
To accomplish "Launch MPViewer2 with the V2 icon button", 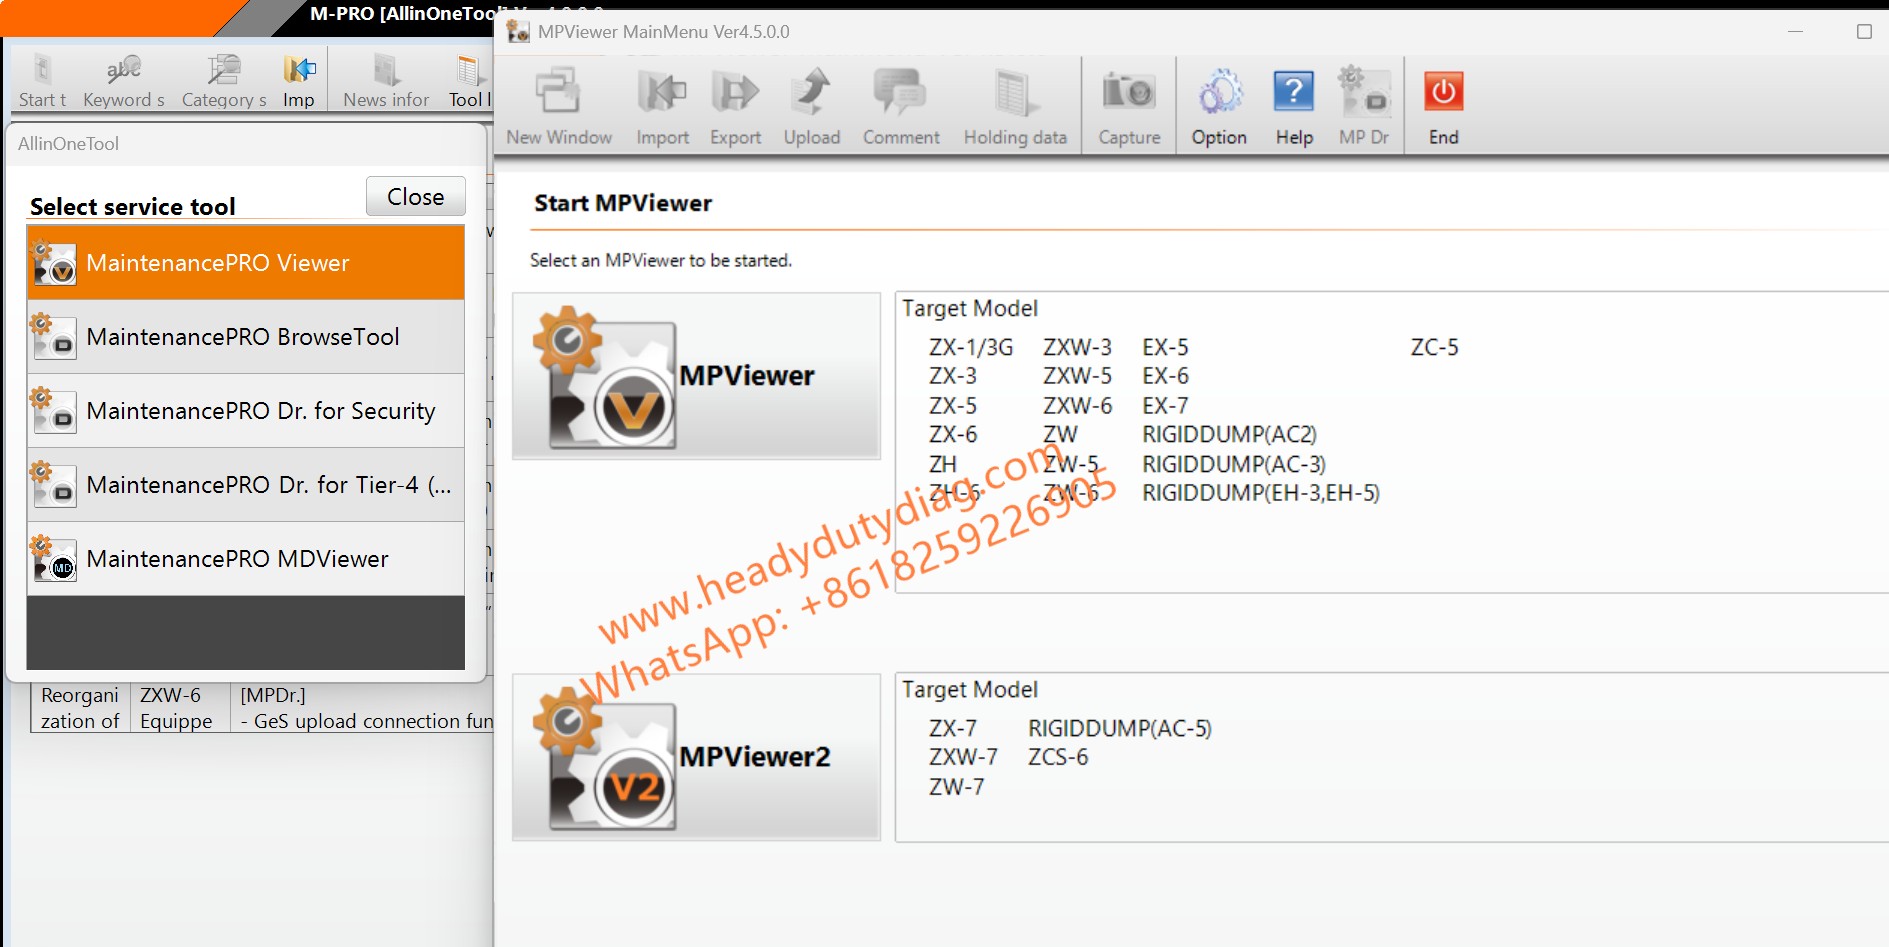I will tap(696, 757).
